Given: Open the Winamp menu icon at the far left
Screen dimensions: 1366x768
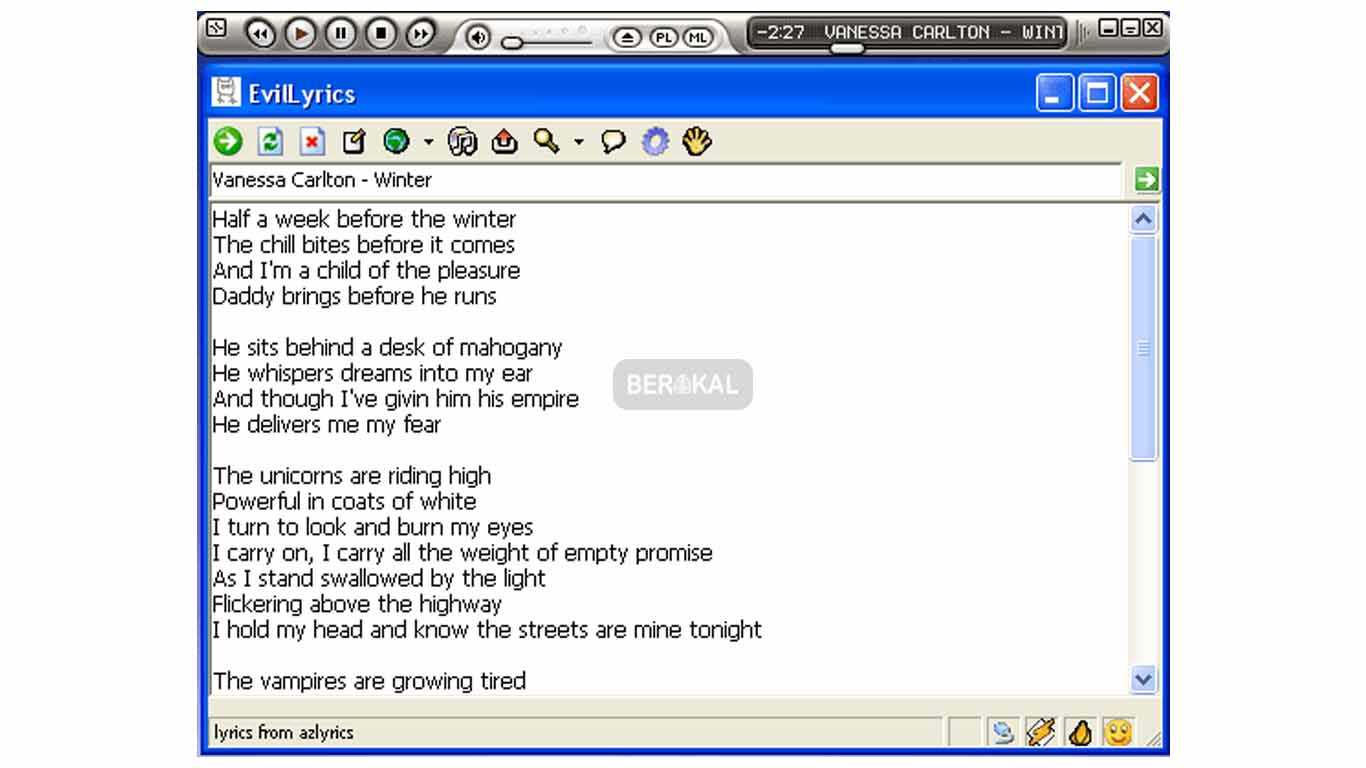Looking at the screenshot, I should click(216, 28).
